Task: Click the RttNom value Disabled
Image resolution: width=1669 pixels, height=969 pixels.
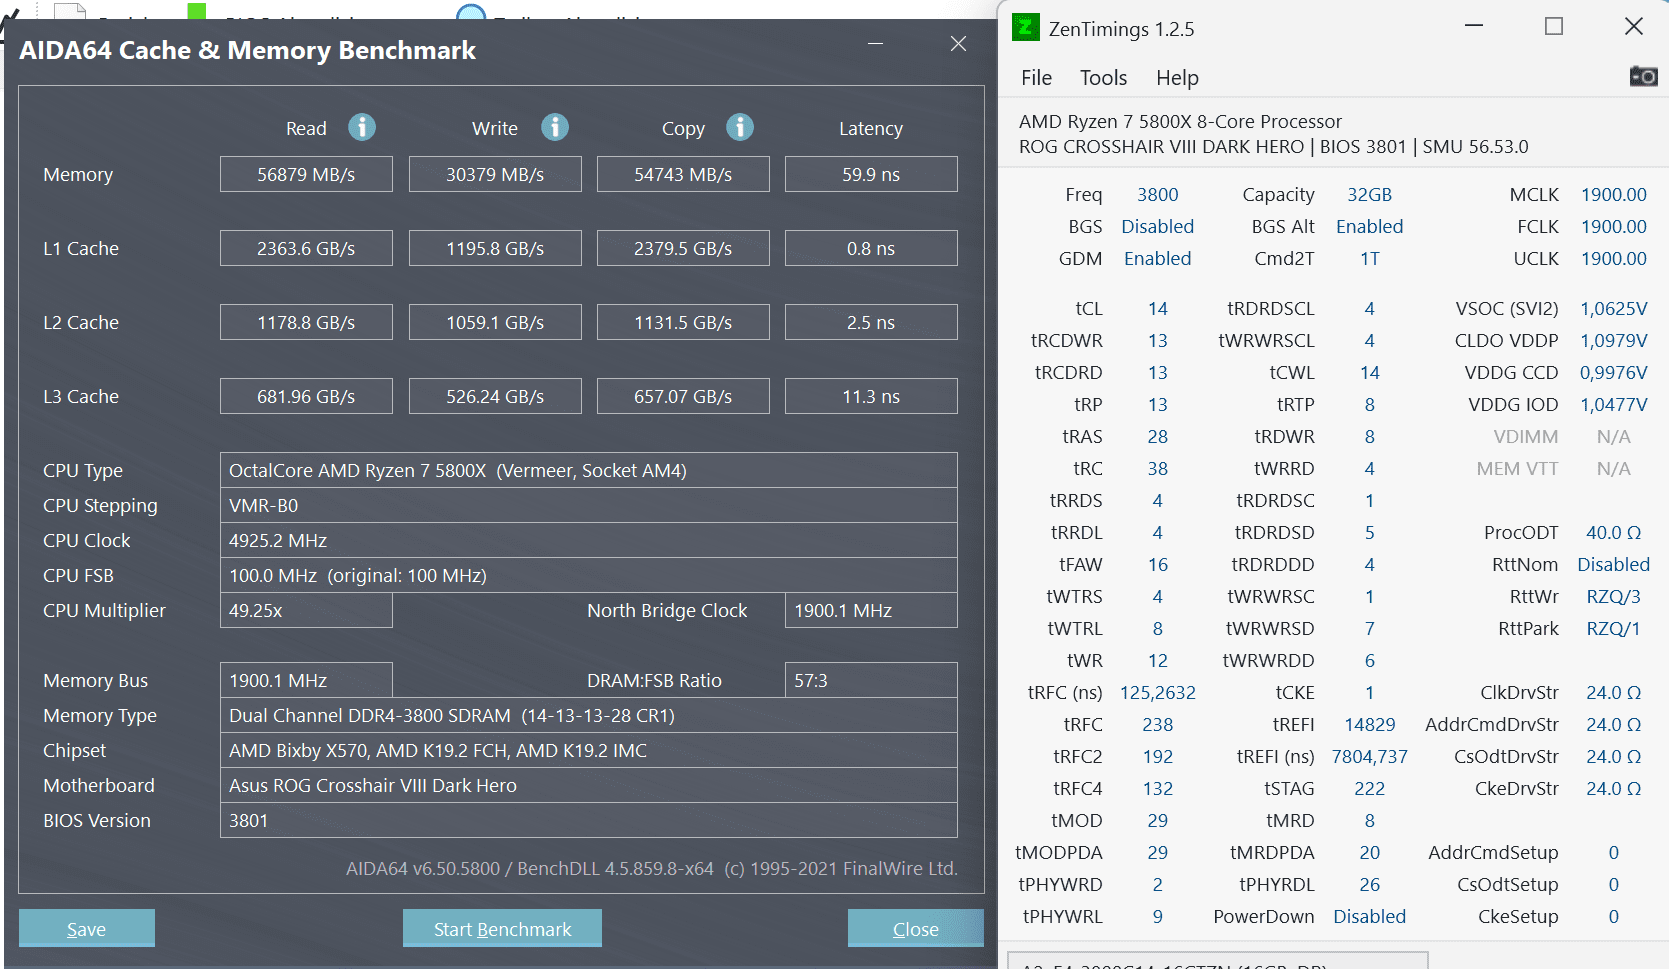Action: [1614, 564]
